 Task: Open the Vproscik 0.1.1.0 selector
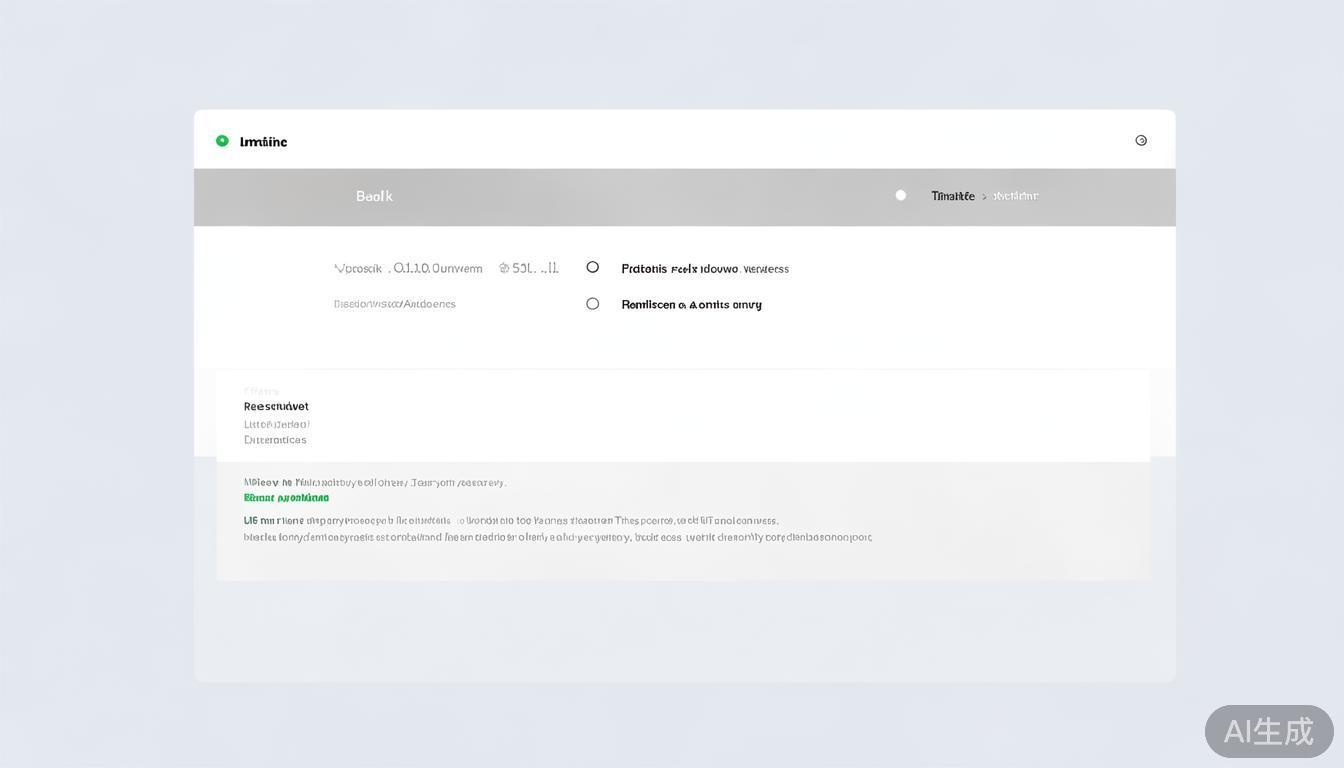click(409, 267)
